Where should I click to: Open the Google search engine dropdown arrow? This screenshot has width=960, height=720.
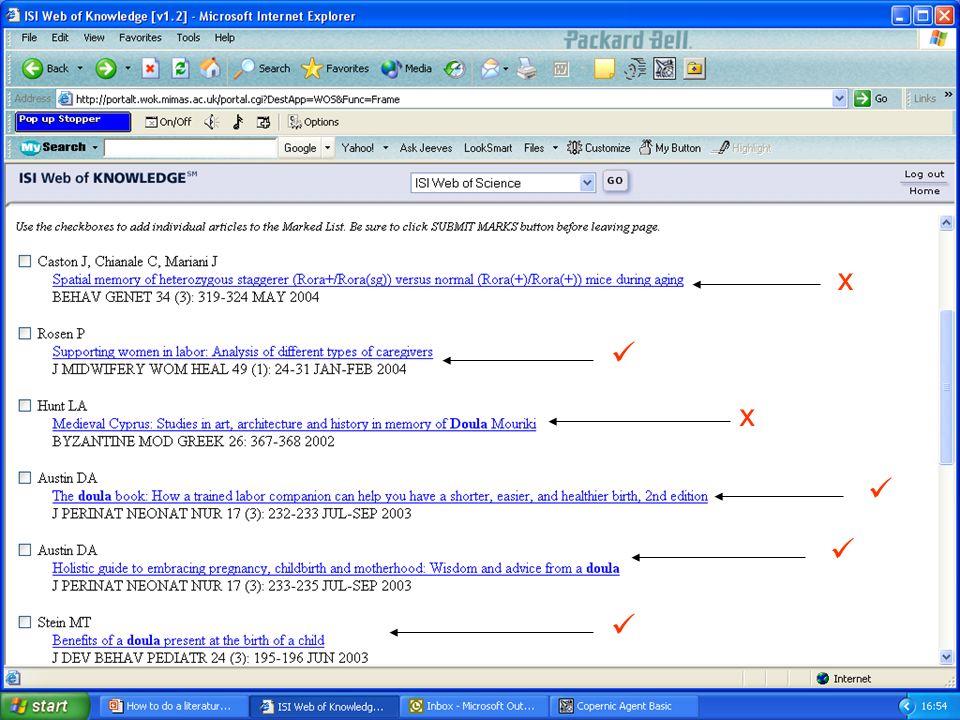[328, 148]
